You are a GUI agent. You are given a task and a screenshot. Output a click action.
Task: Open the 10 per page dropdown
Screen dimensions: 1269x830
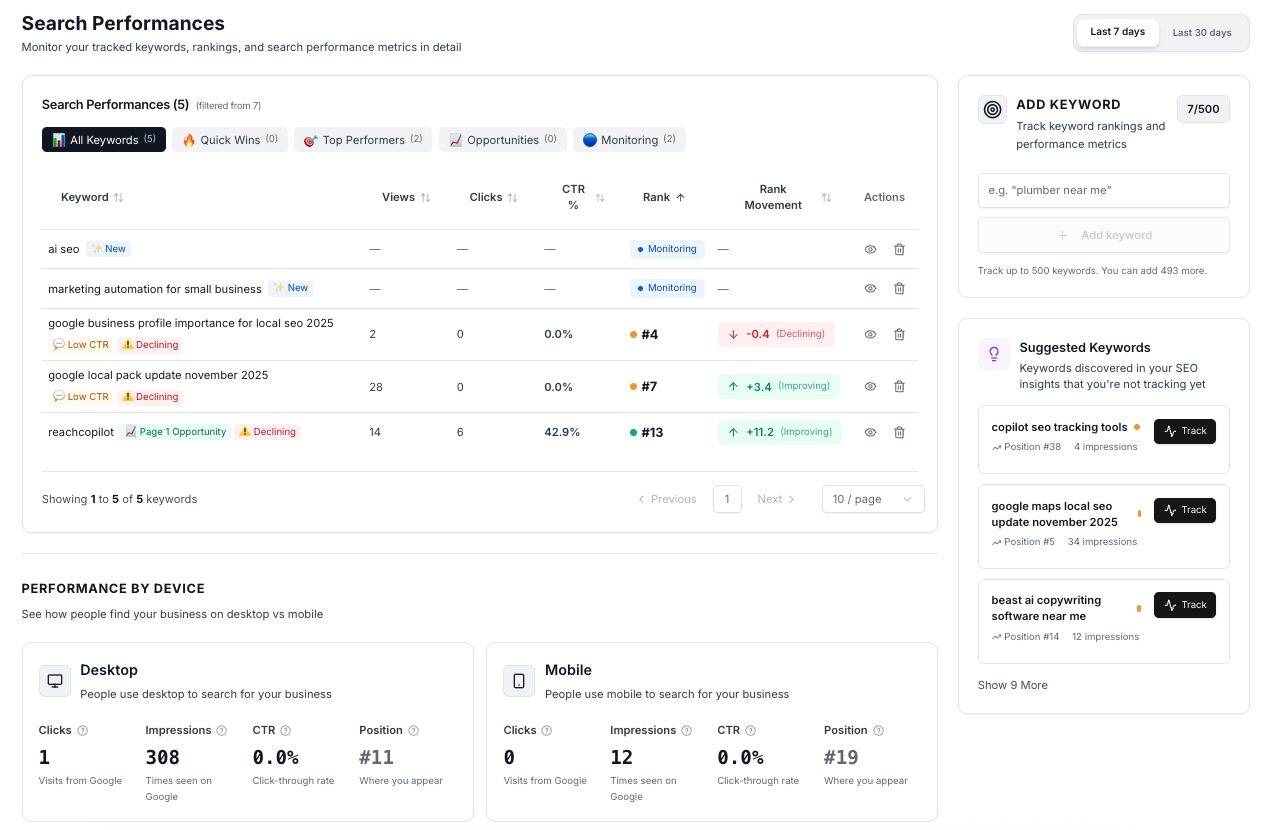coord(872,498)
